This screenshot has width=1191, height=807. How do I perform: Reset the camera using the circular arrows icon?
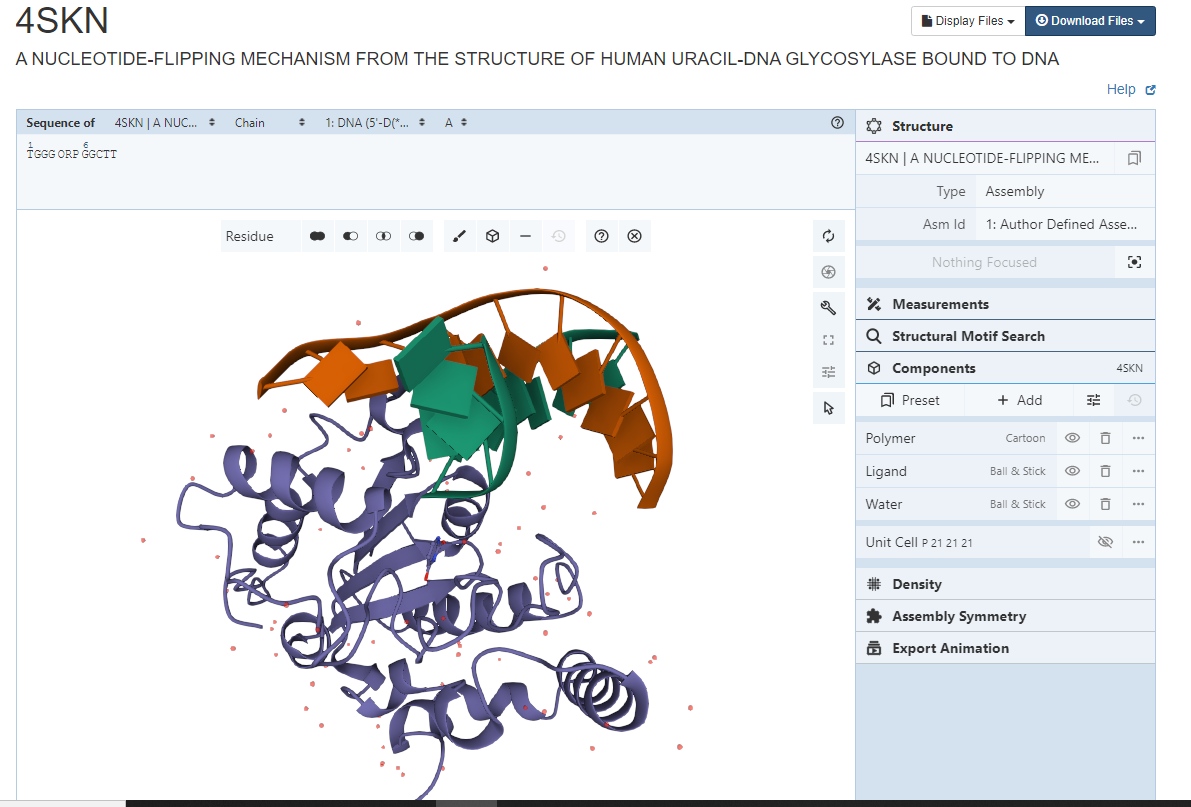tap(828, 235)
